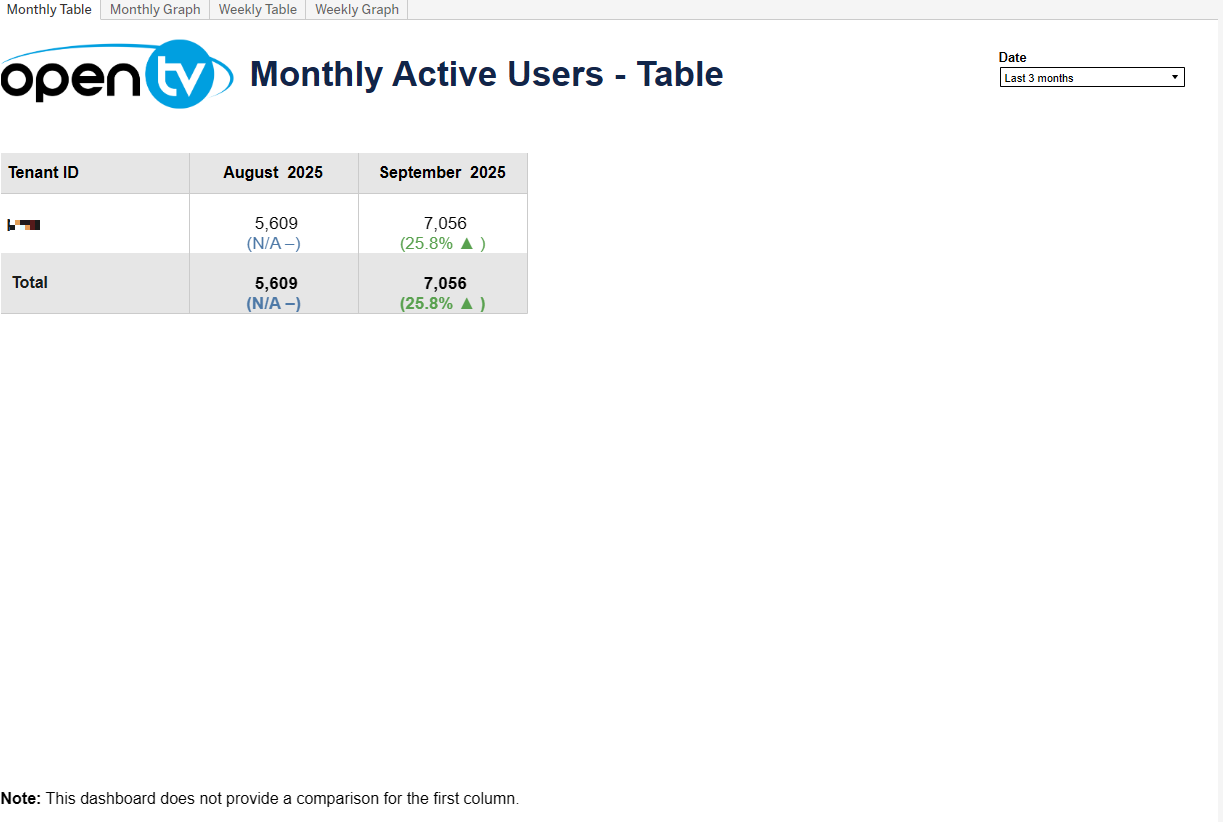
Task: Click the green up triangle in the tenant row
Action: pyautogui.click(x=466, y=243)
